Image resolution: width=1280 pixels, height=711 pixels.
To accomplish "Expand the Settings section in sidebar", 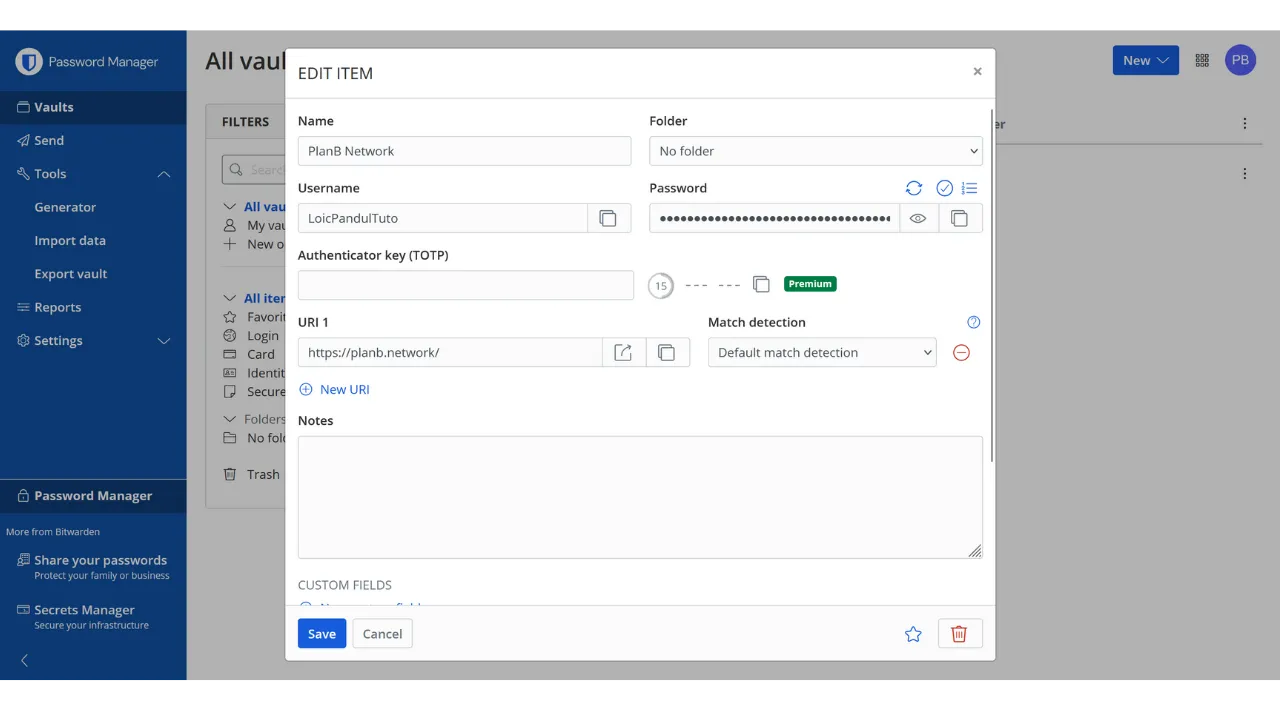I will (x=164, y=341).
